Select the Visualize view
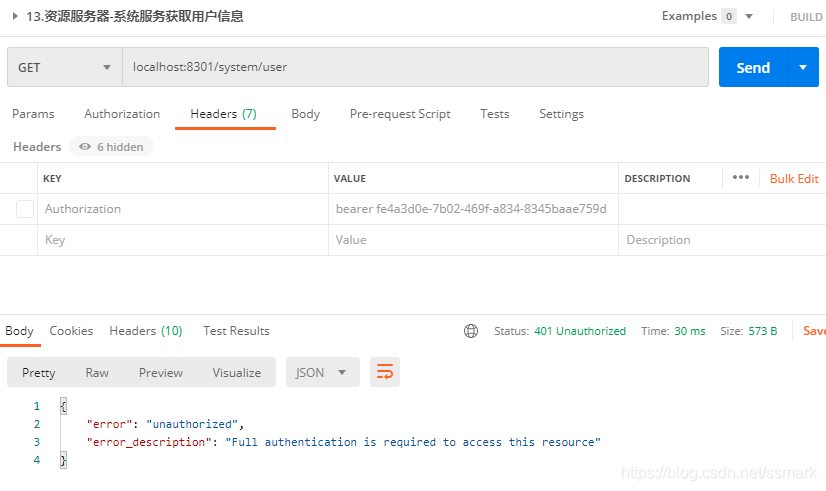This screenshot has width=826, height=491. (237, 373)
